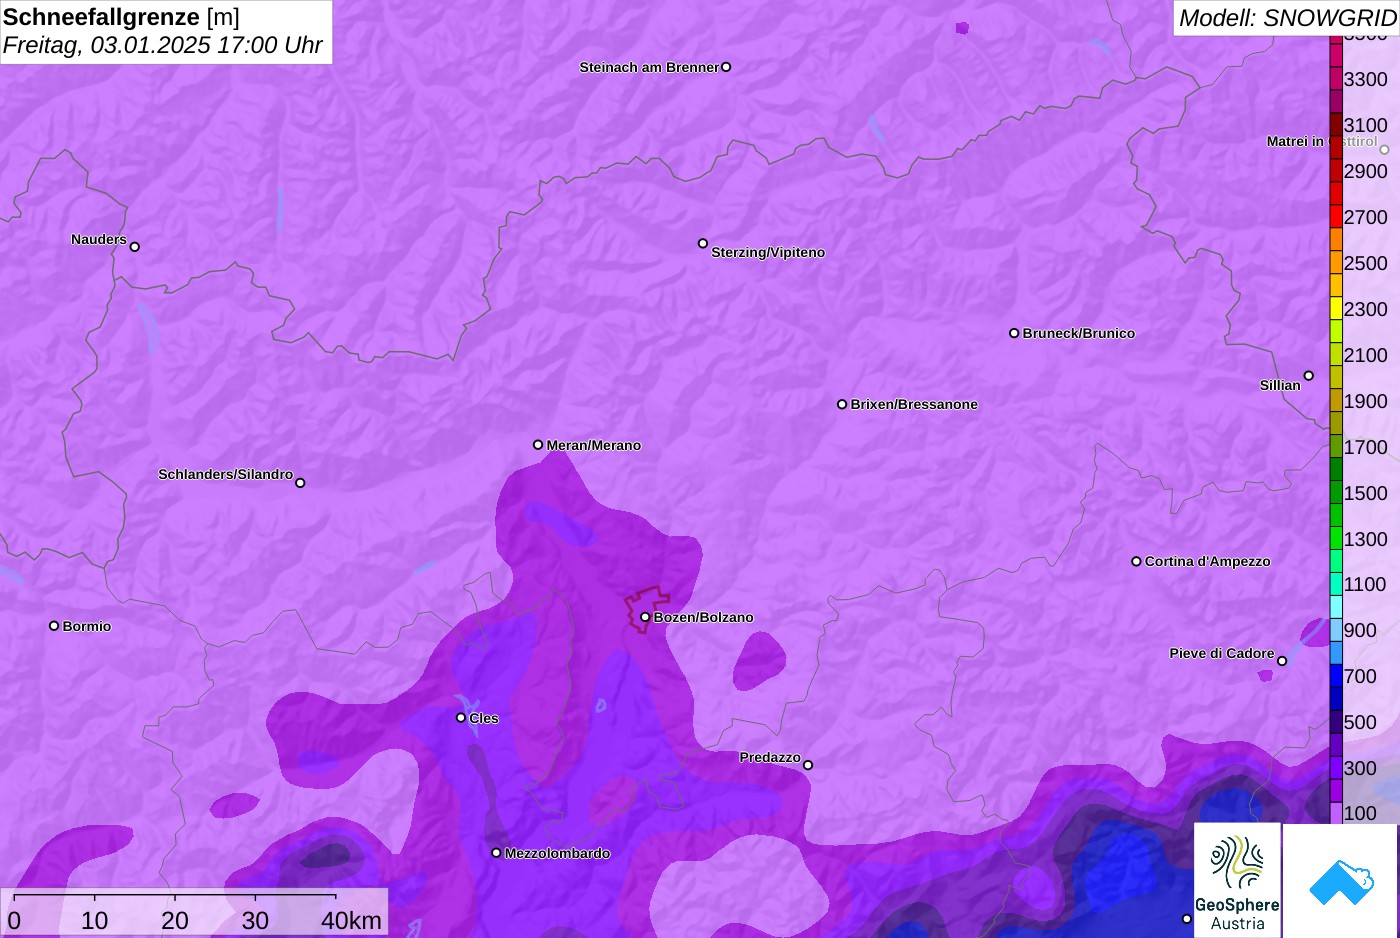Click the Brixen/Bressanone location marker
1400x938 pixels.
point(842,404)
